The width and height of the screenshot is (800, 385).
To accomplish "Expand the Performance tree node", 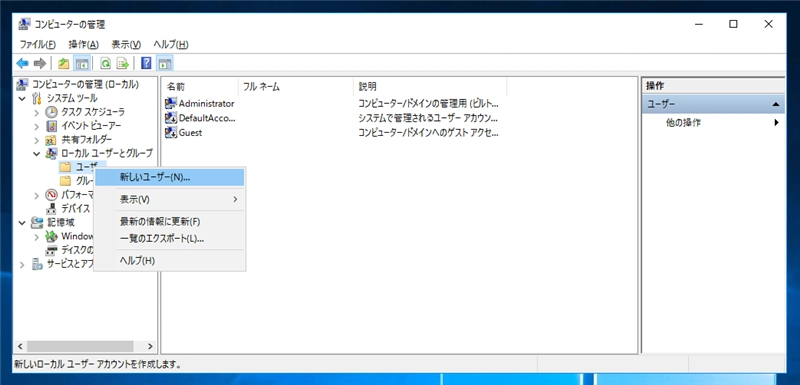I will (37, 194).
